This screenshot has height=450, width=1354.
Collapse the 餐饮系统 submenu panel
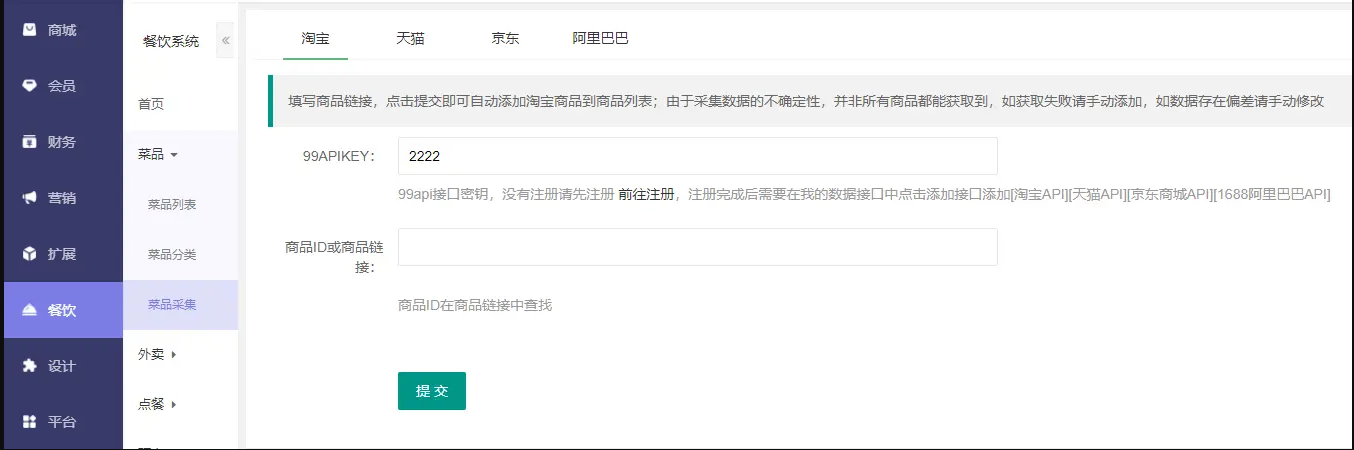[226, 41]
